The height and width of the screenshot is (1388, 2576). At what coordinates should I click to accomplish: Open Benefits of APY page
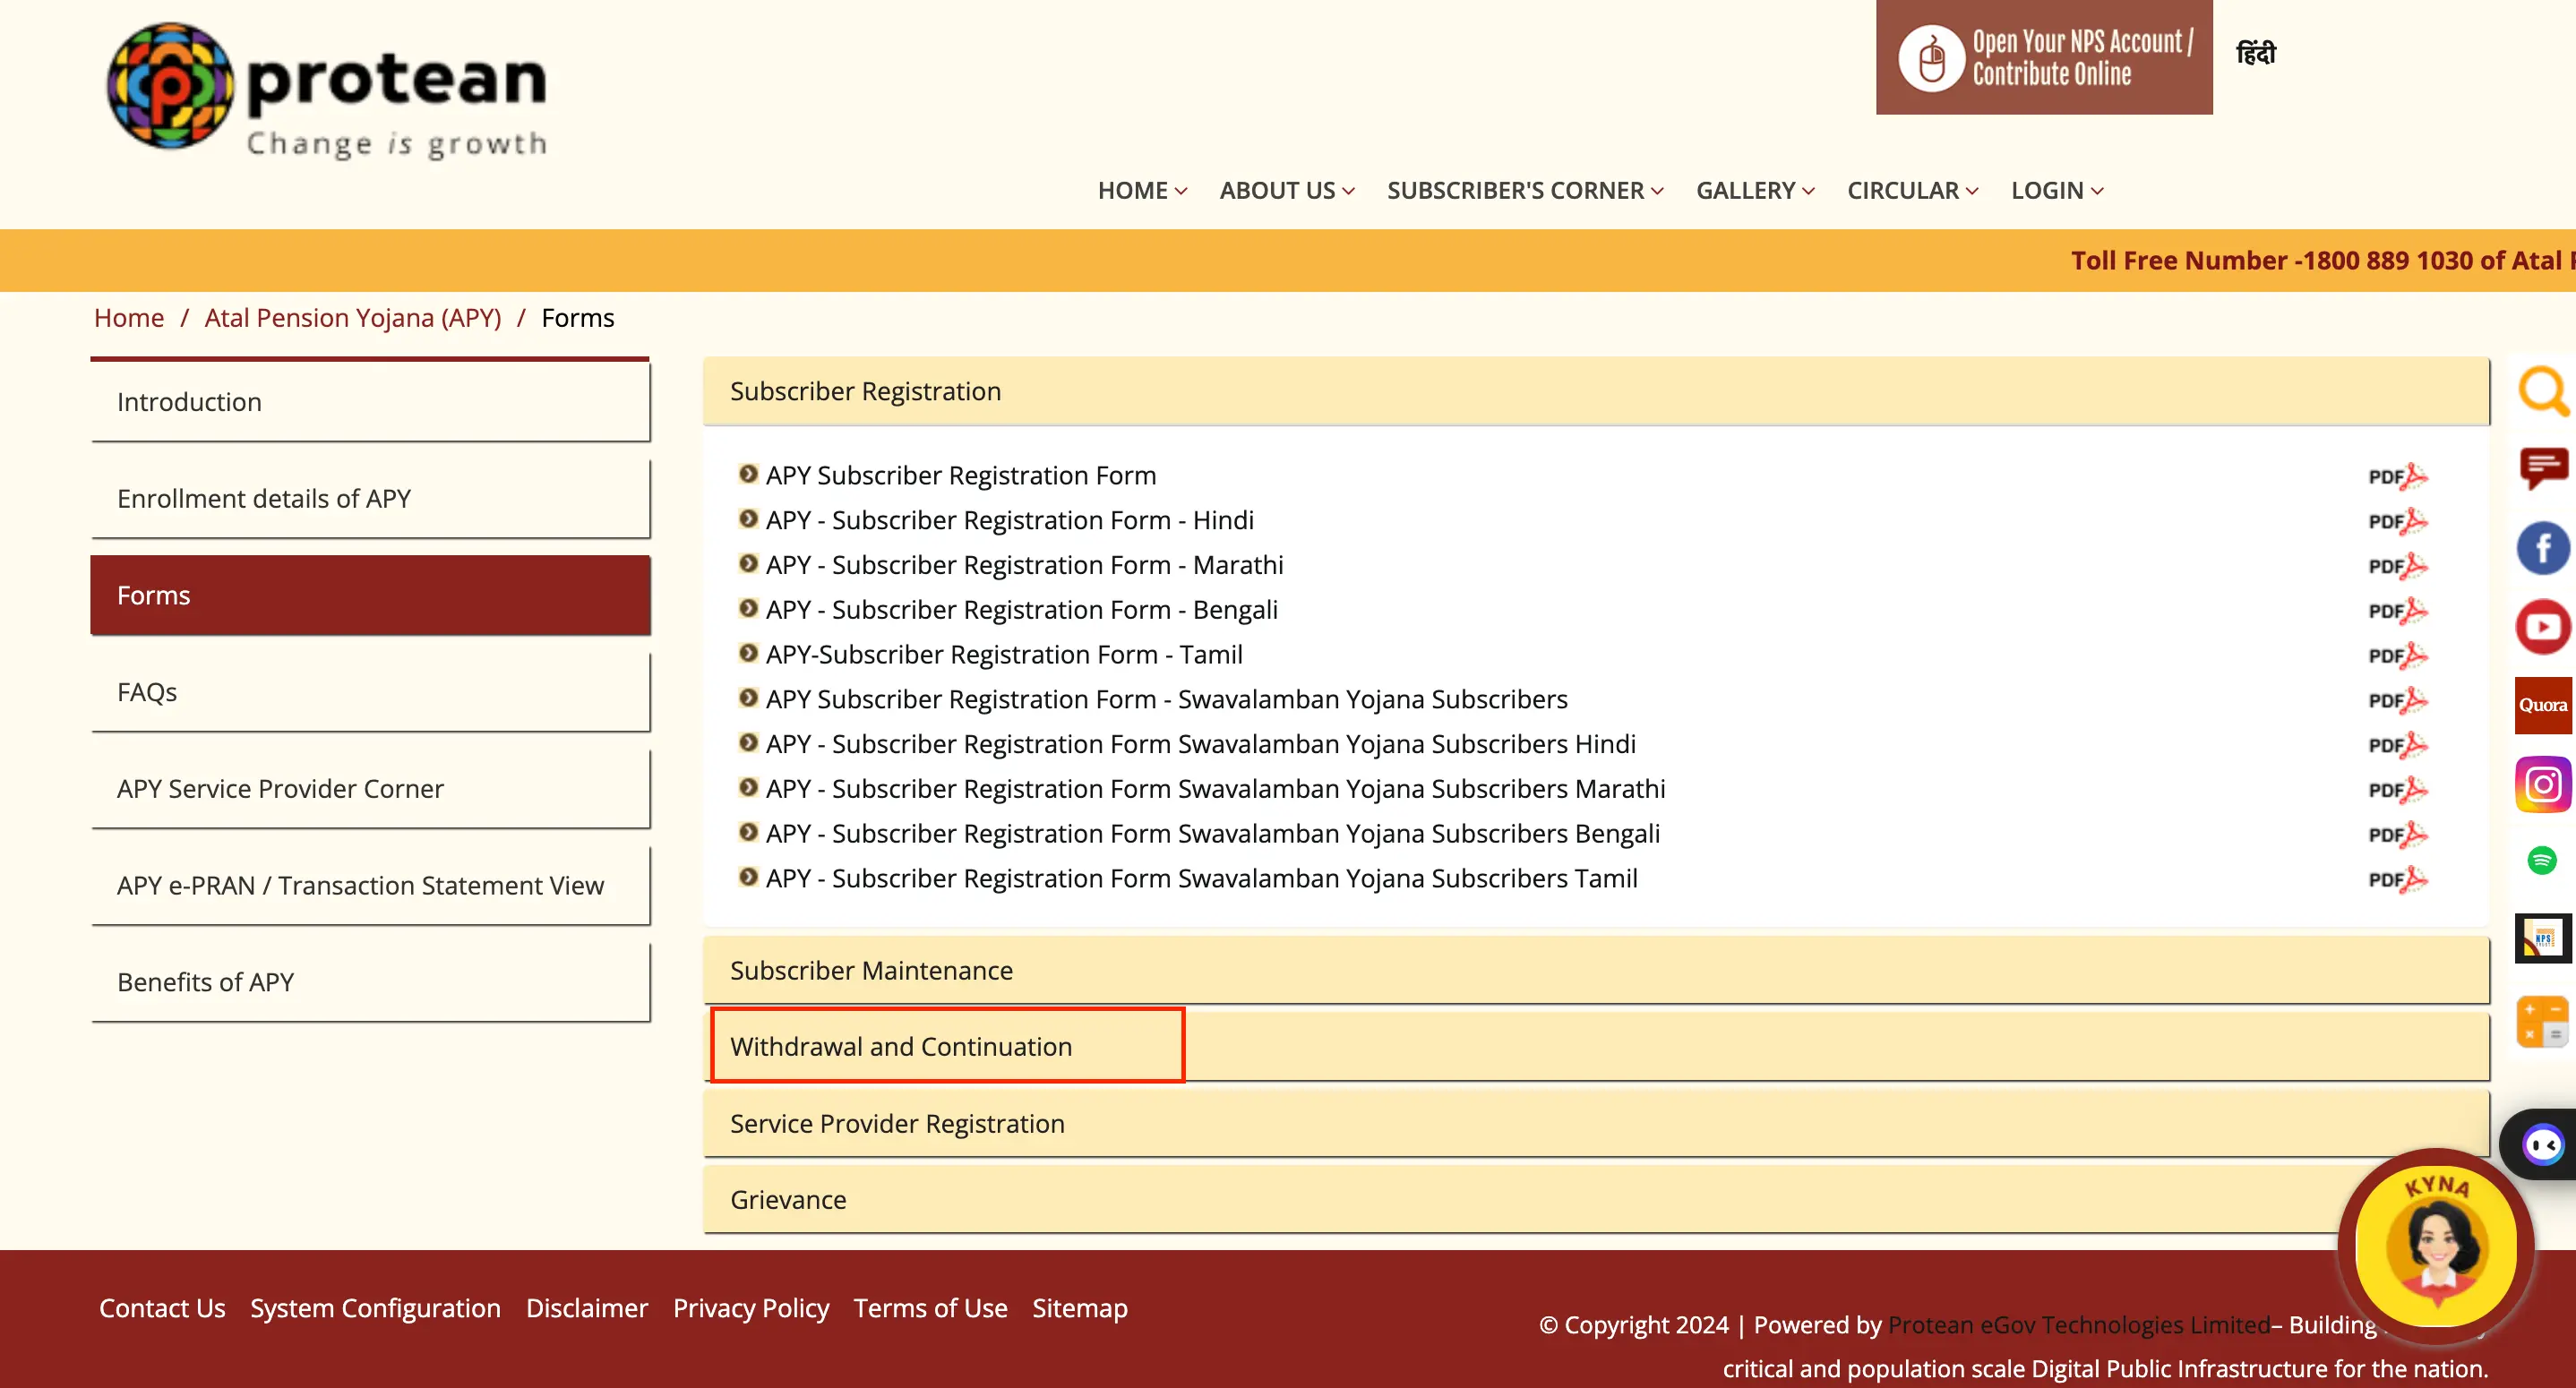coord(370,982)
